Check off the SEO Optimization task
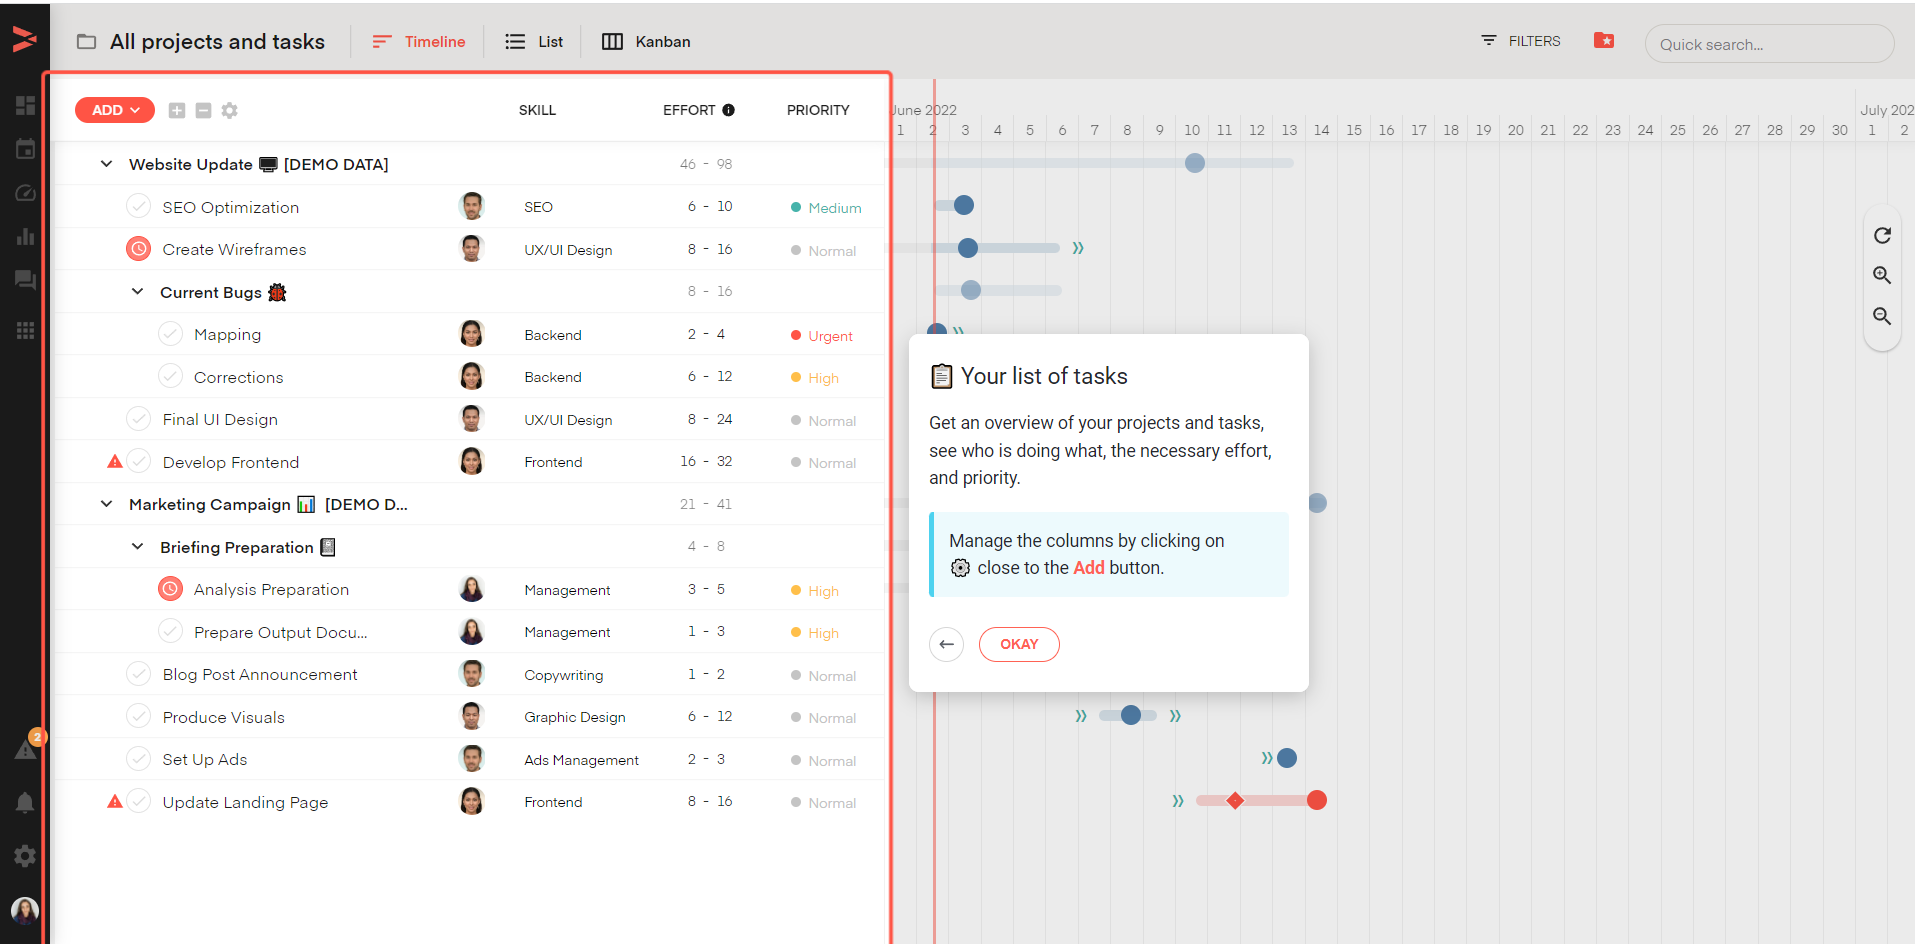Viewport: 1915px width, 944px height. point(138,206)
